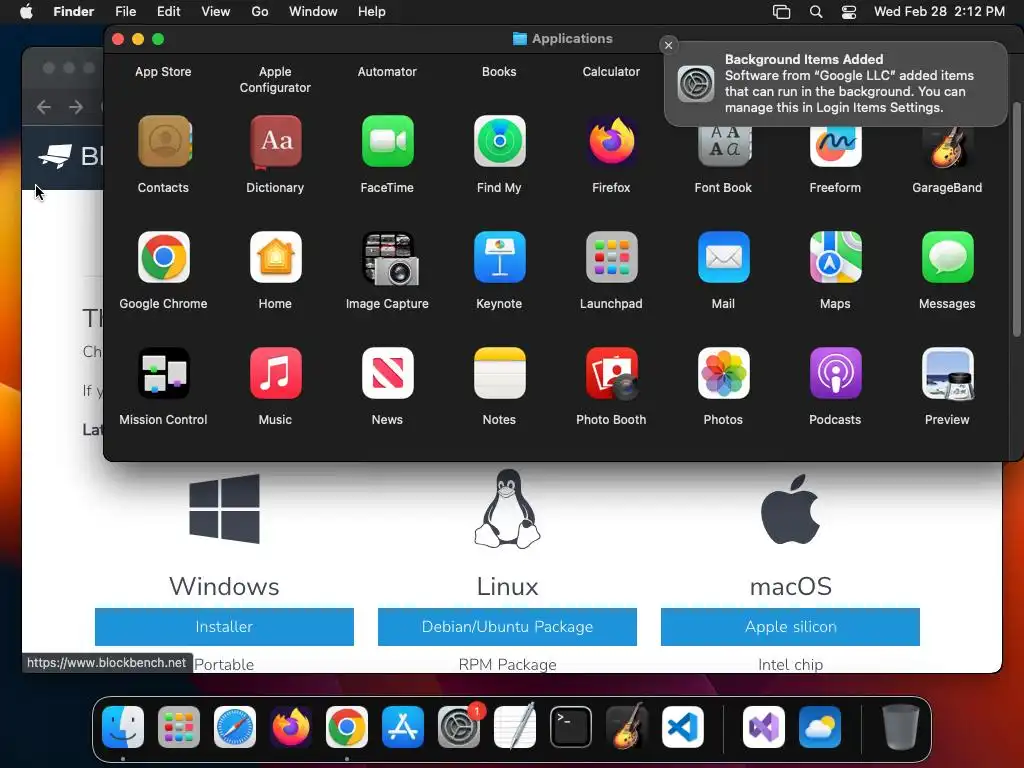Open the Finder menu
Screen dimensions: 1024x768
tap(73, 12)
